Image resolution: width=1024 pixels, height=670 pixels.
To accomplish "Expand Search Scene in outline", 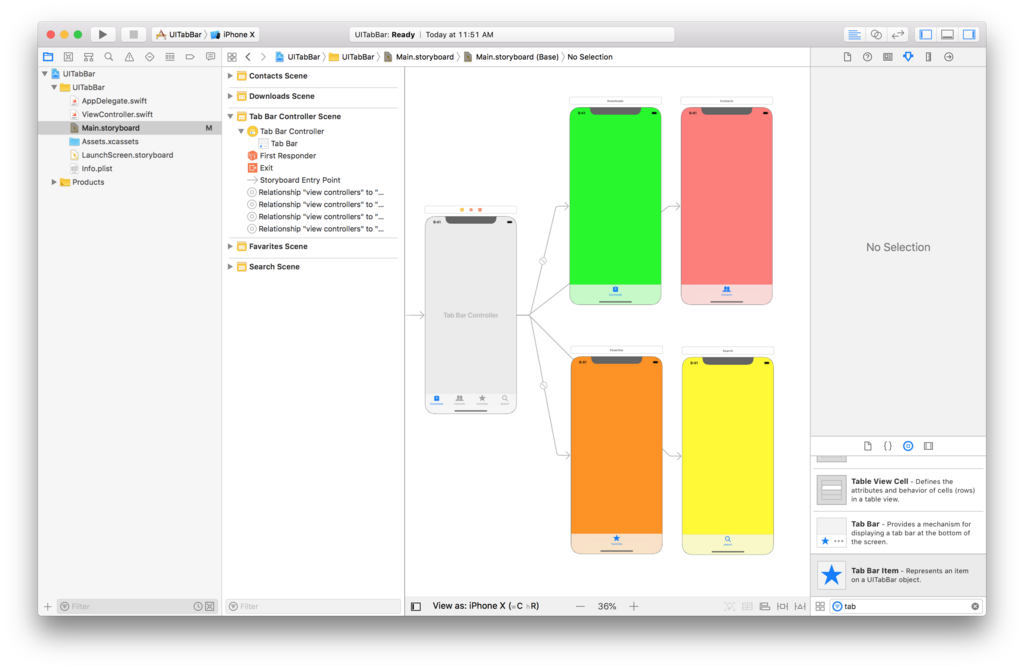I will pos(230,266).
